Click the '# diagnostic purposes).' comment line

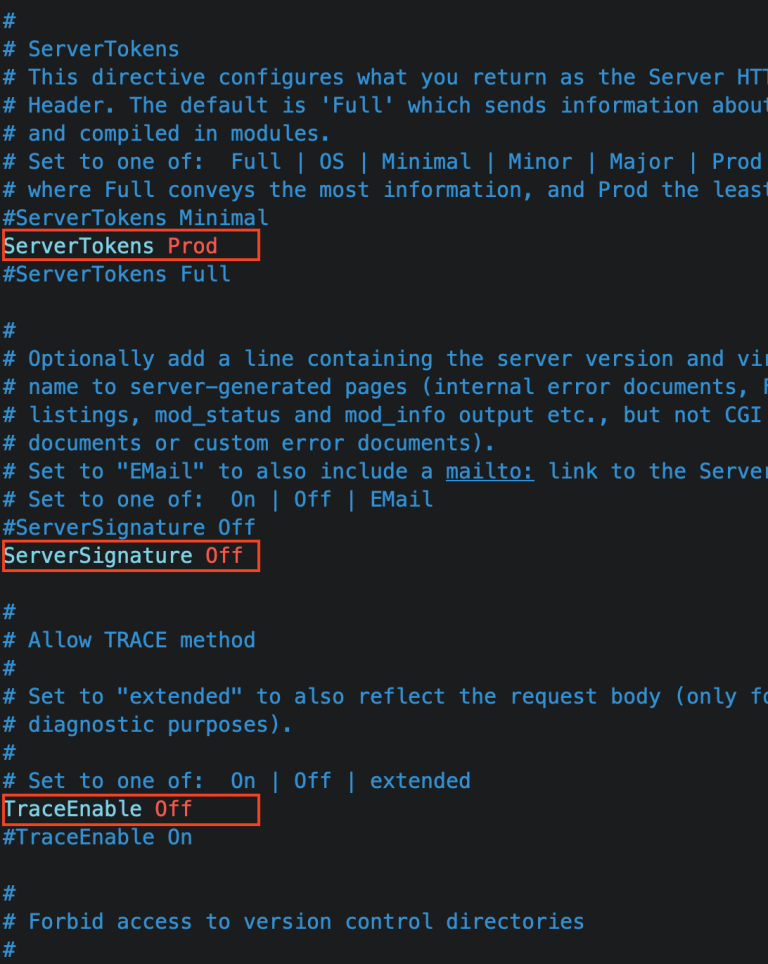148,725
